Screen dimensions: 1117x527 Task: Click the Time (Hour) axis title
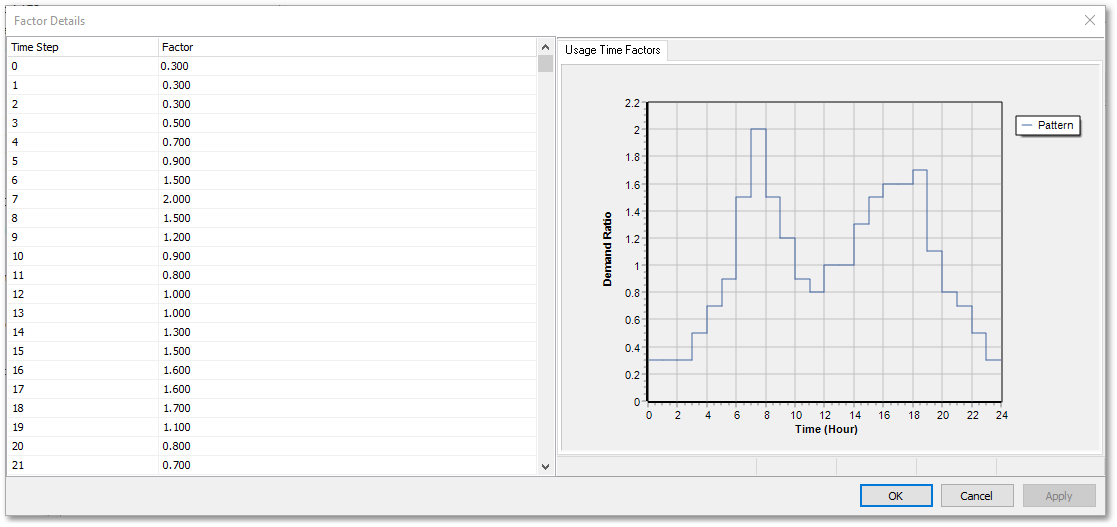click(x=825, y=429)
